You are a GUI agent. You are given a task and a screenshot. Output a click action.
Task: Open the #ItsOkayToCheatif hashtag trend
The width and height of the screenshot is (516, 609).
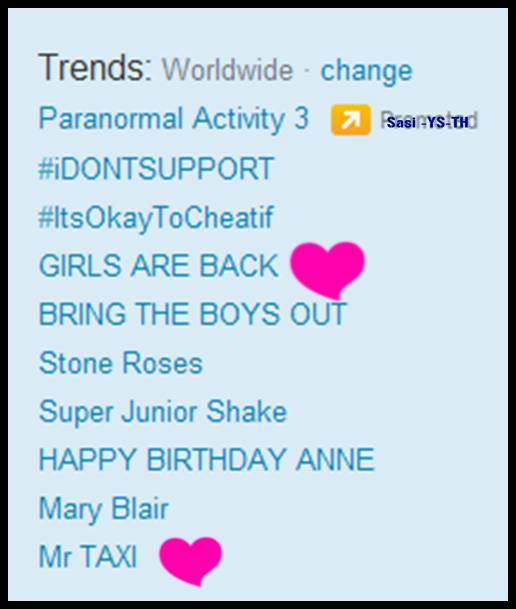pyautogui.click(x=156, y=218)
